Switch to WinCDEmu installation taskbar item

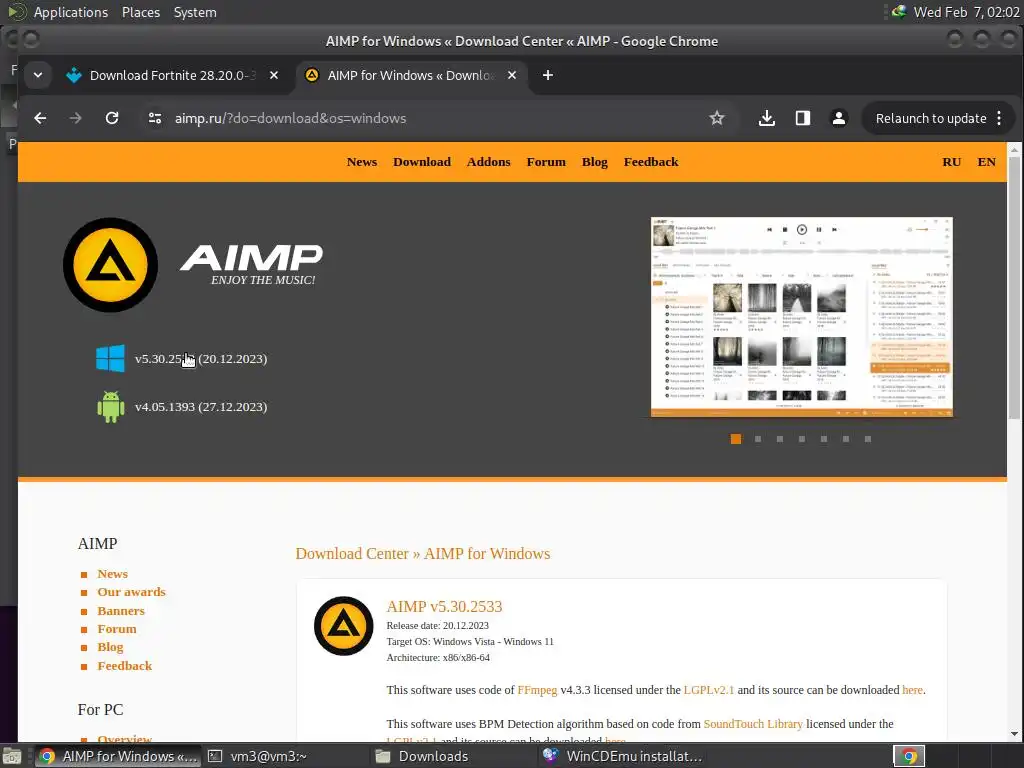(x=622, y=756)
